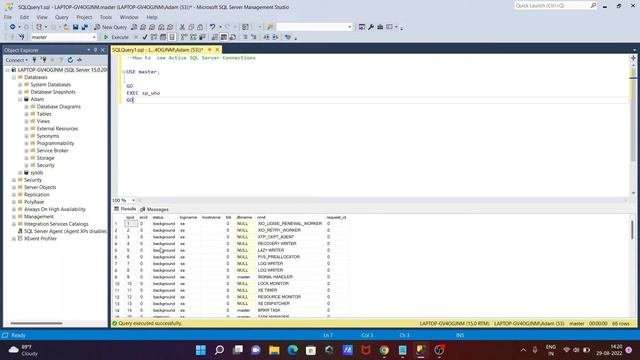This screenshot has width=640, height=360.
Task: Click the spid column header
Action: pyautogui.click(x=130, y=218)
